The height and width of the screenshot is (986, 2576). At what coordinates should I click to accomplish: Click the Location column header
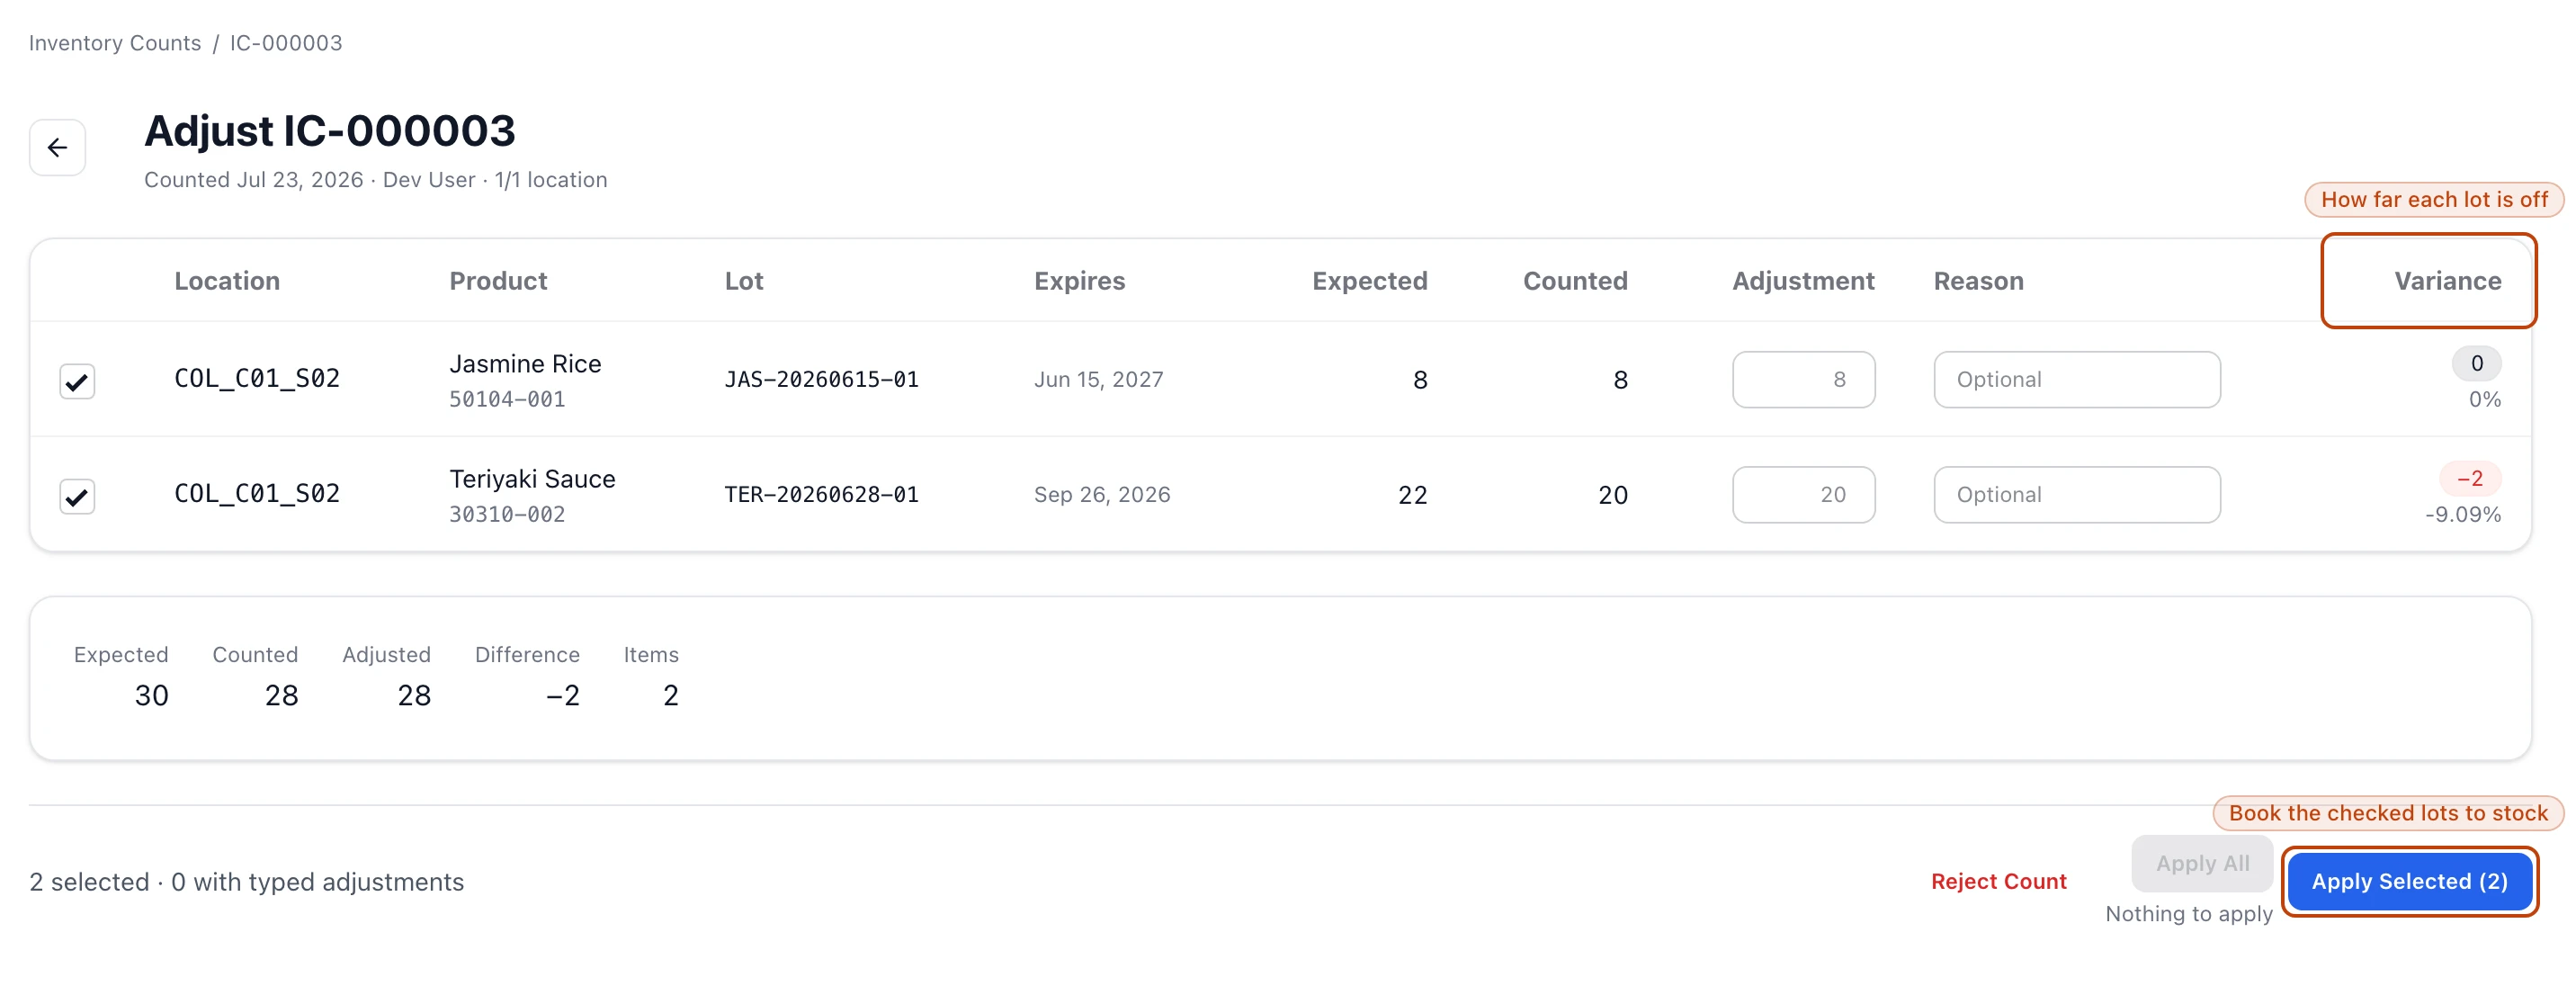[227, 281]
